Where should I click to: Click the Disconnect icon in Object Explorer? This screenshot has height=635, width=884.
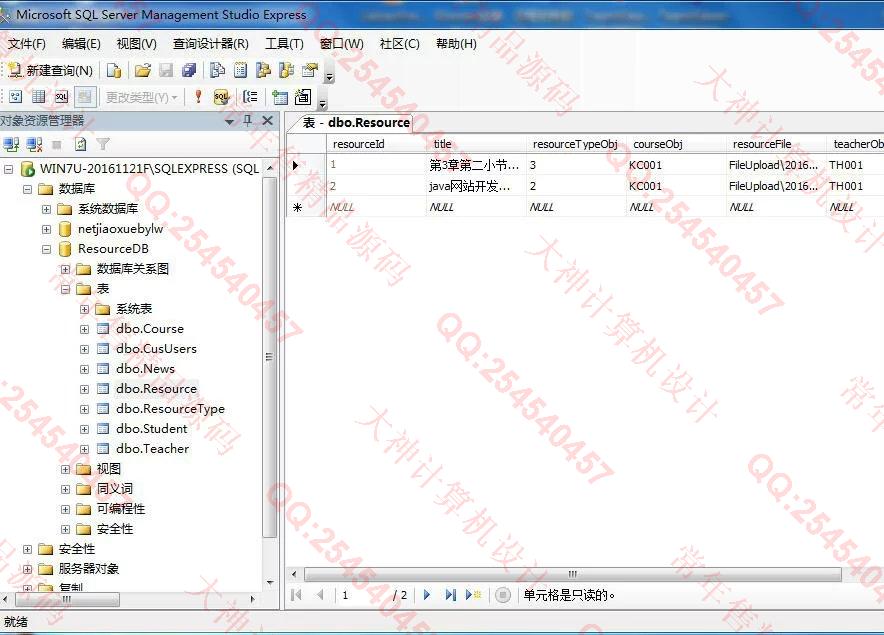pos(34,144)
